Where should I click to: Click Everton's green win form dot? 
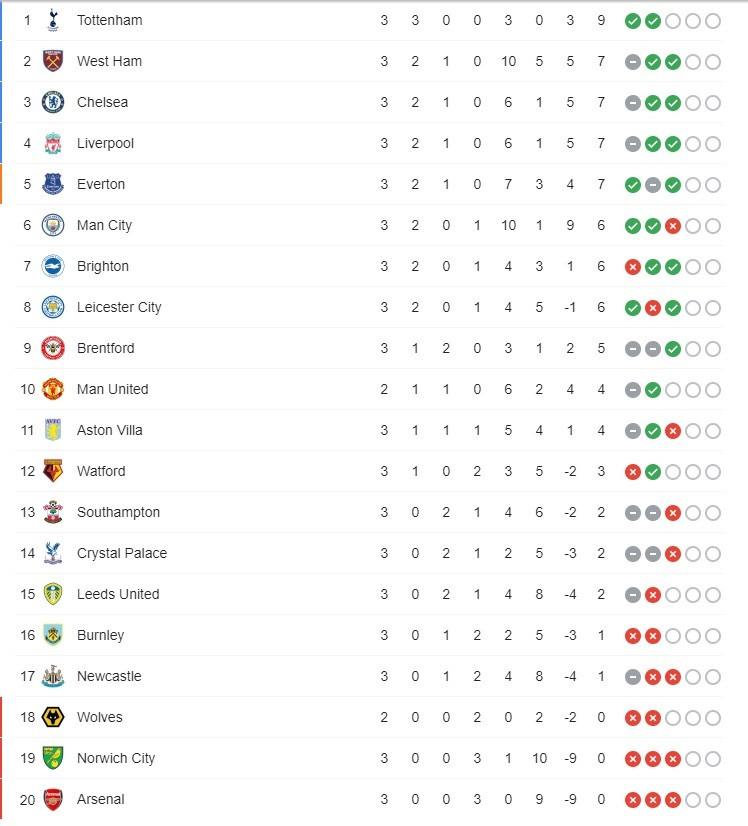pos(633,184)
